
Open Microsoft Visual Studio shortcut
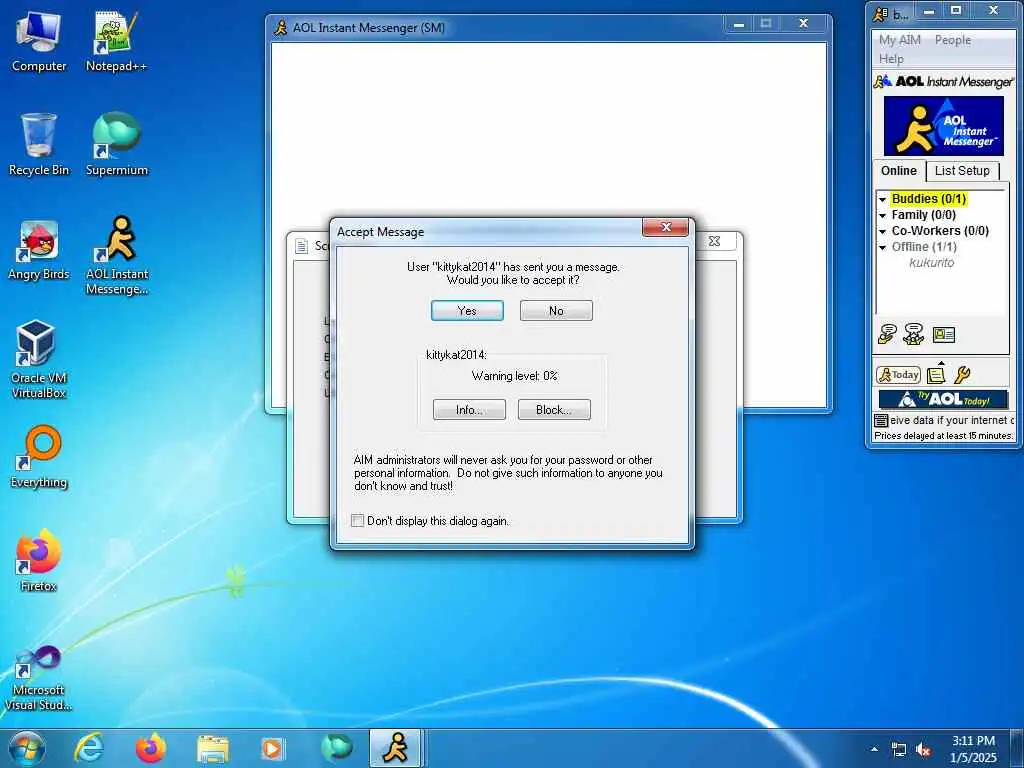(39, 678)
